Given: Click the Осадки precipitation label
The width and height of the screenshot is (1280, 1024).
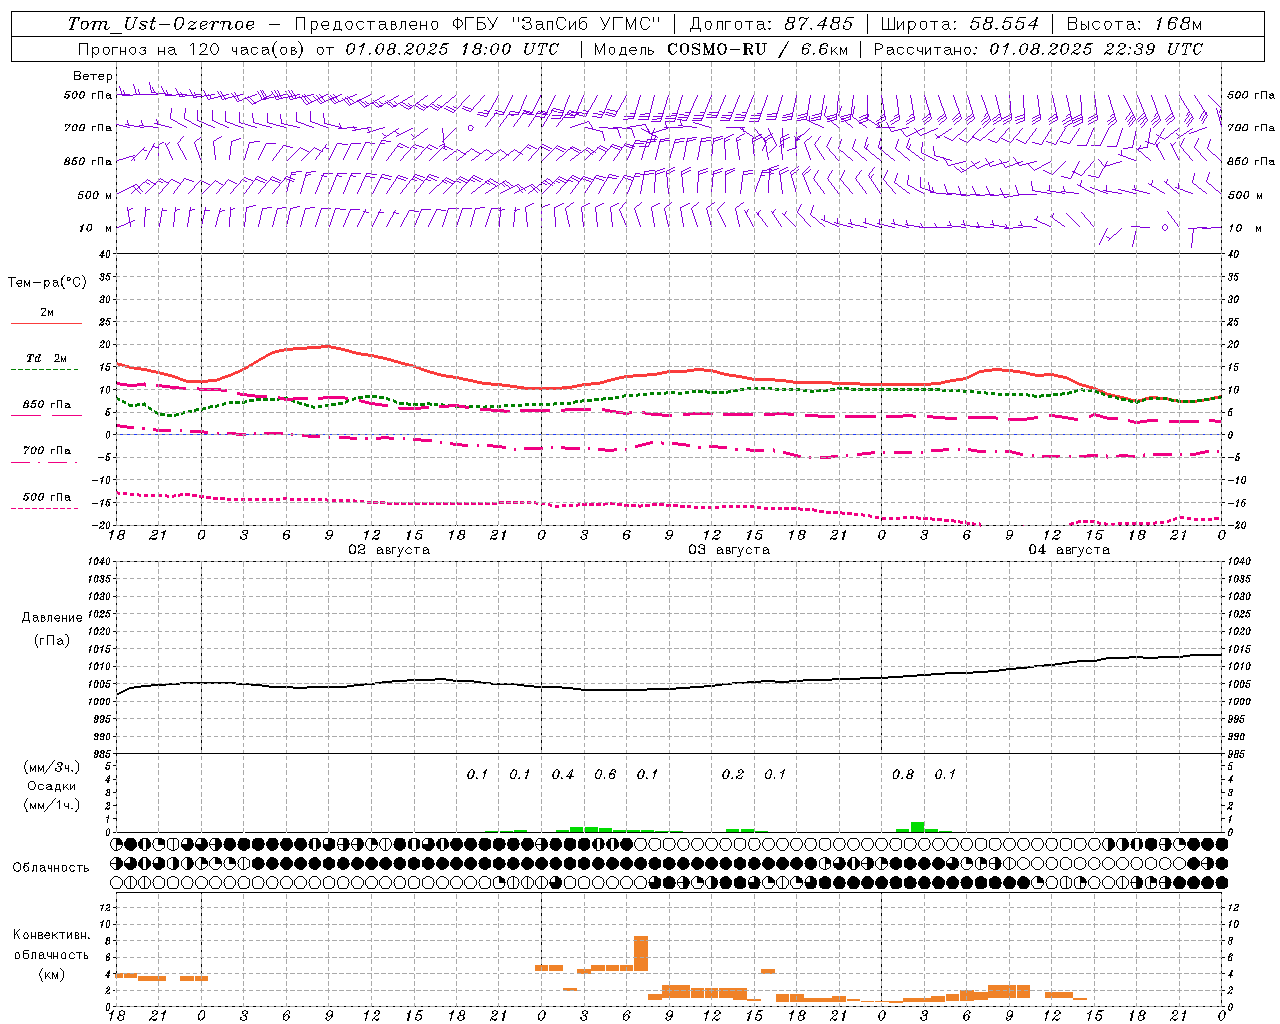Looking at the screenshot, I should point(52,786).
